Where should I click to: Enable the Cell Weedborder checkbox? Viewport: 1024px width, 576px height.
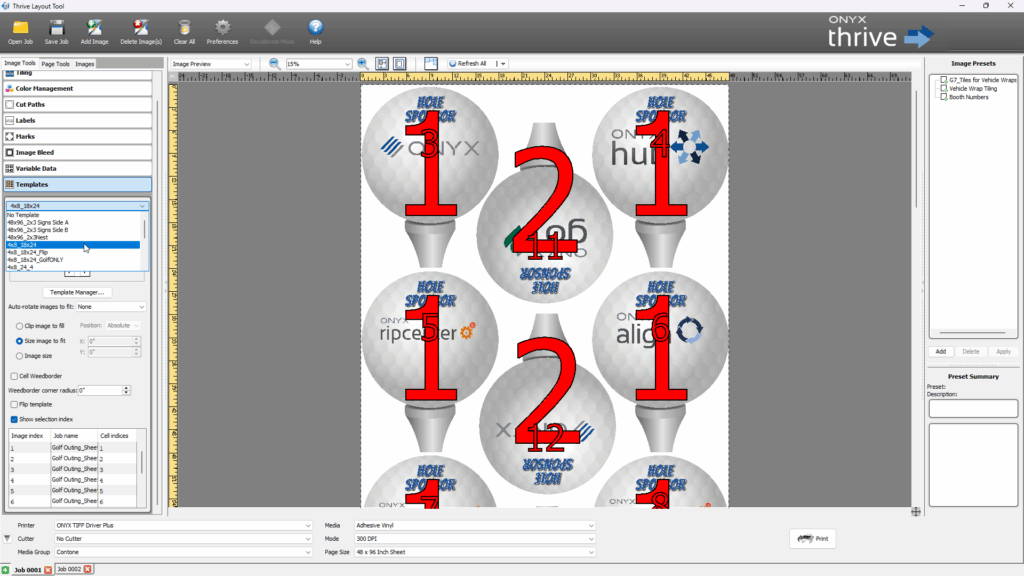13,376
